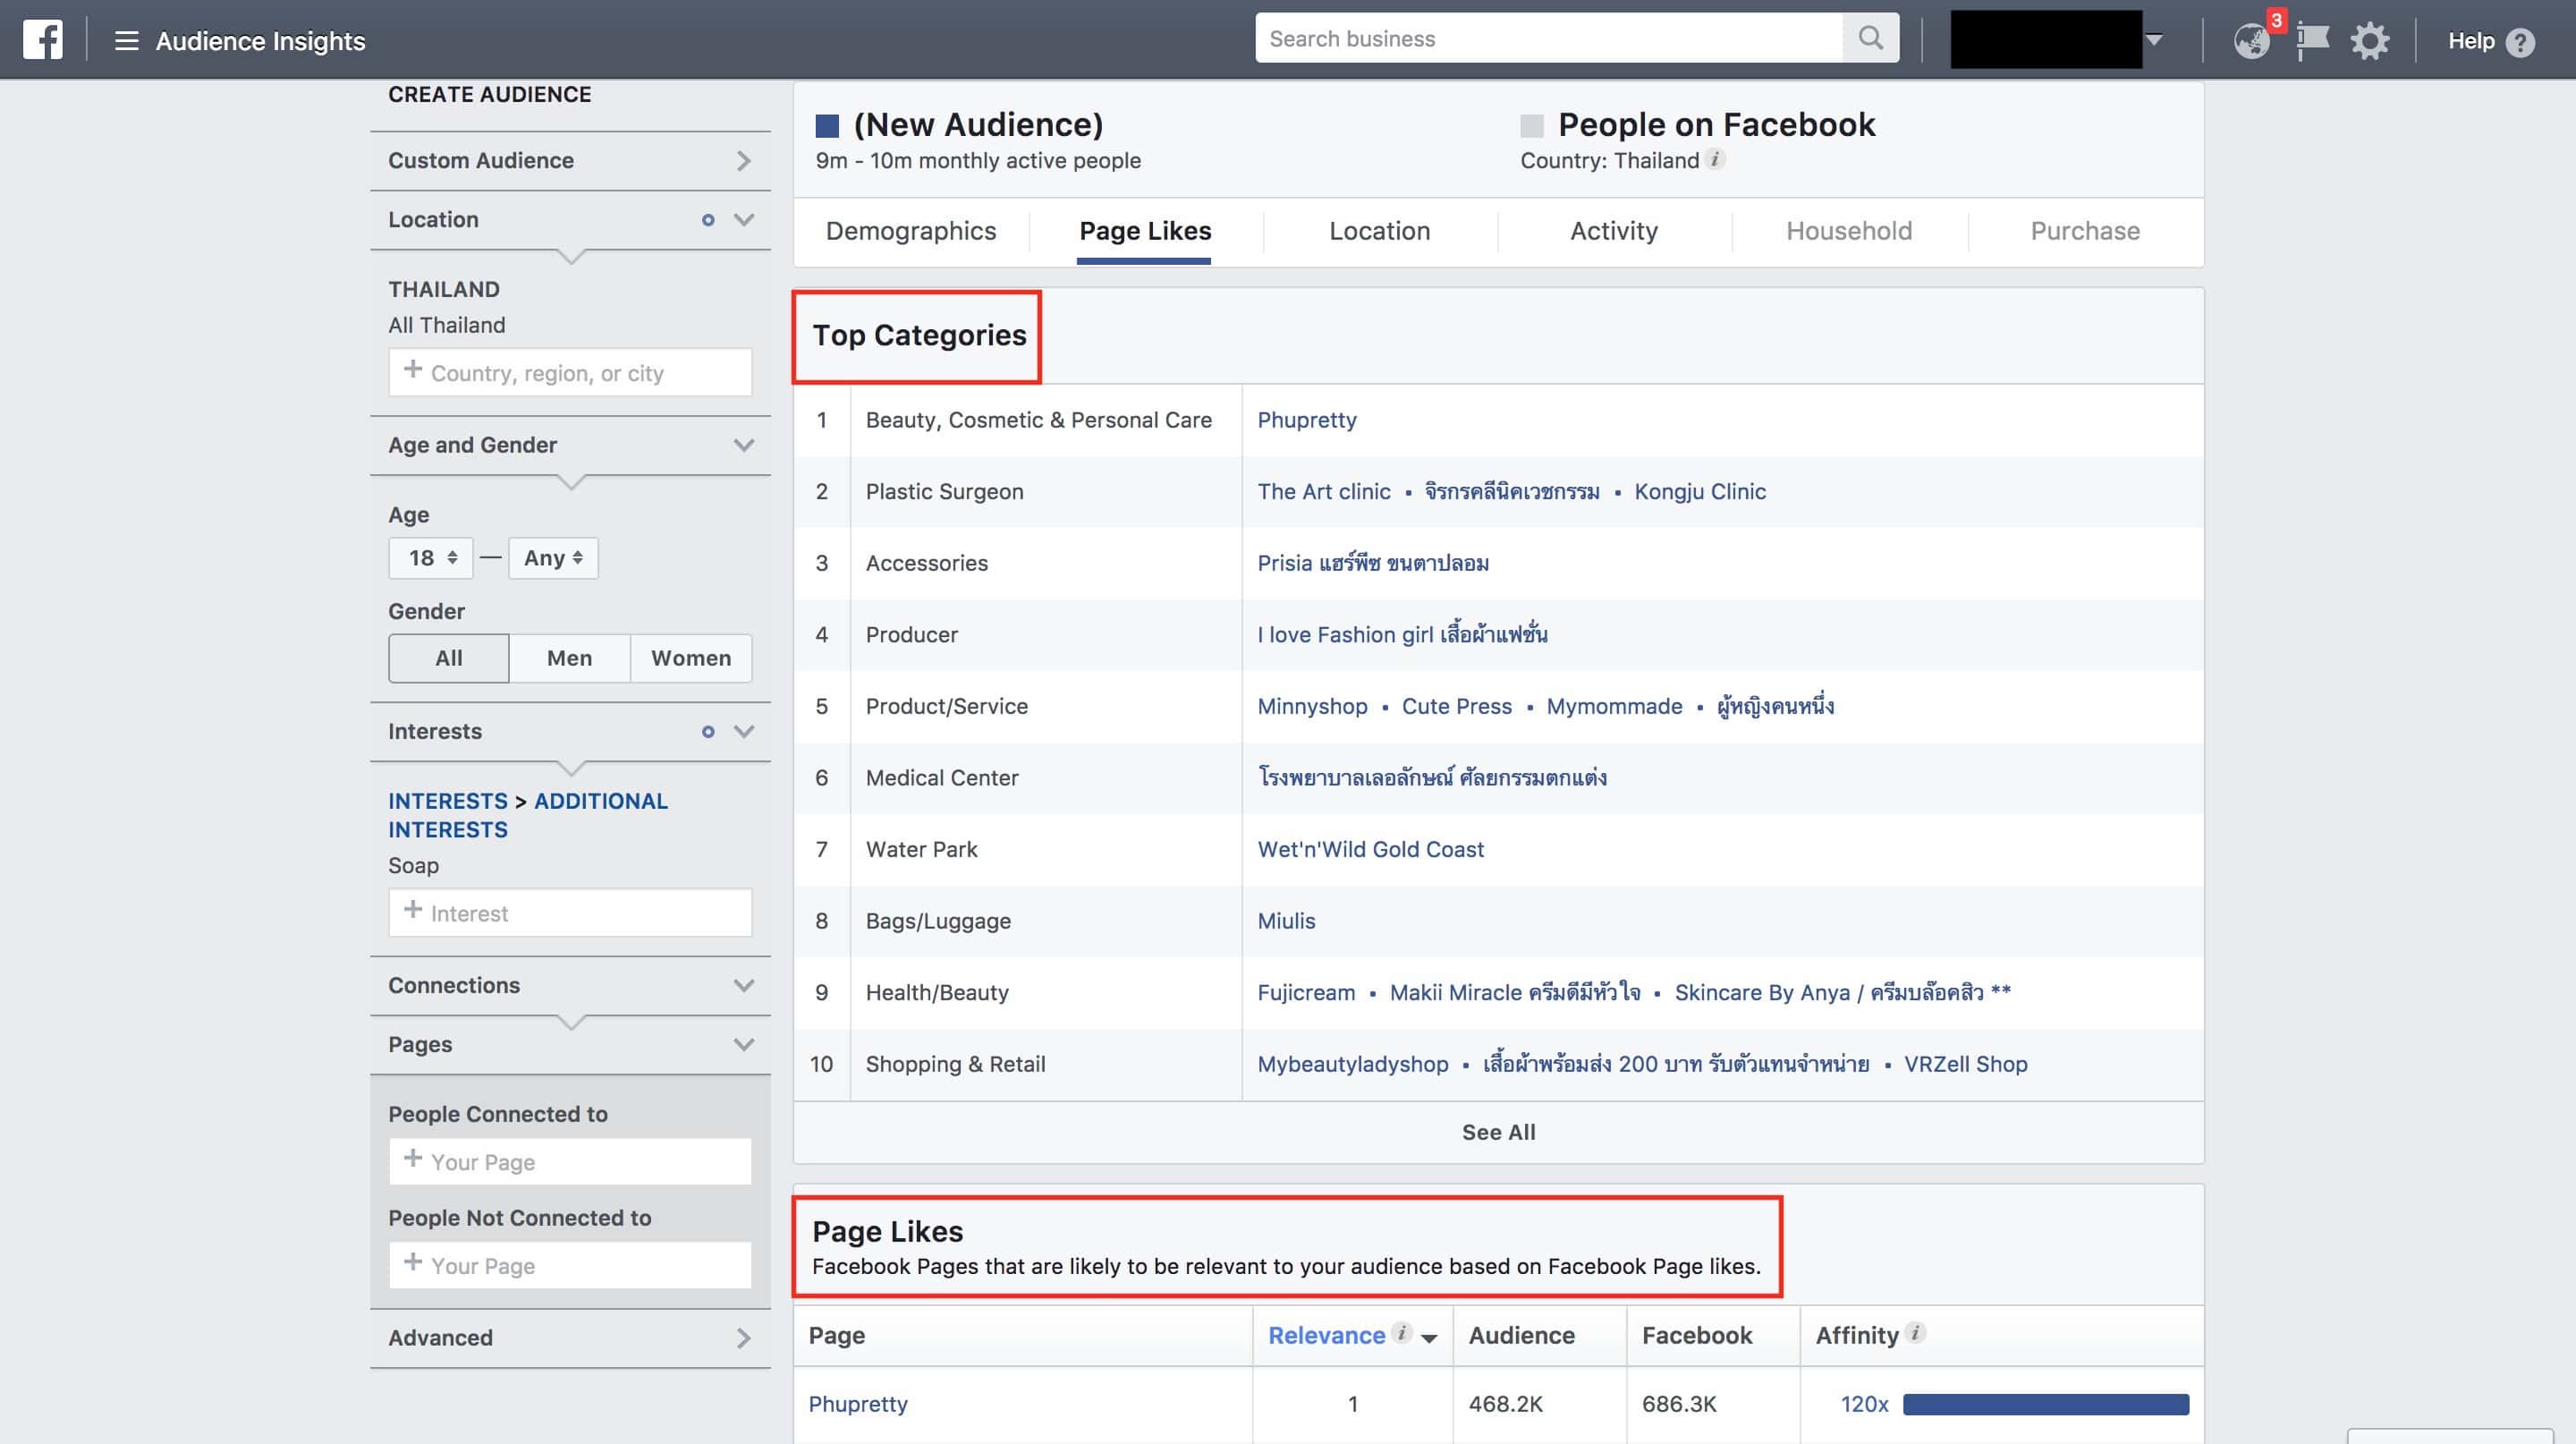The height and width of the screenshot is (1444, 2576).
Task: Click the Help question mark icon
Action: (2521, 42)
